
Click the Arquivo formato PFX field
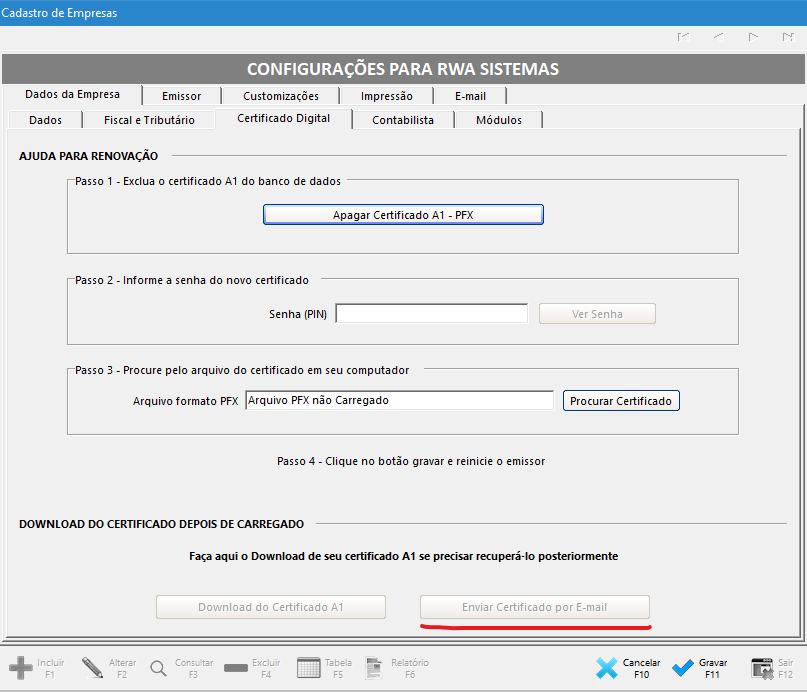pyautogui.click(x=399, y=400)
